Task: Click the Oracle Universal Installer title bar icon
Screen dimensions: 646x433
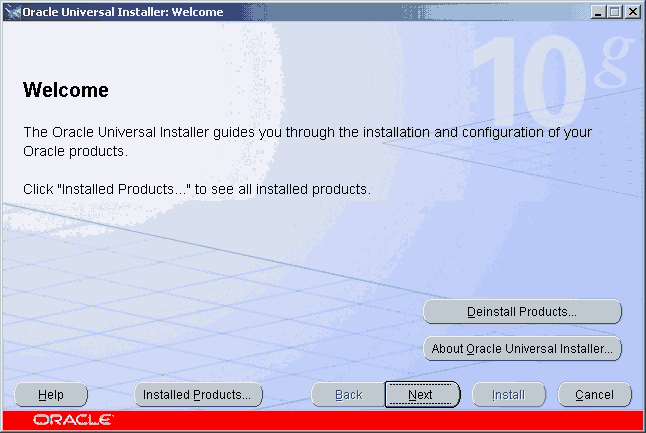Action: click(x=11, y=12)
